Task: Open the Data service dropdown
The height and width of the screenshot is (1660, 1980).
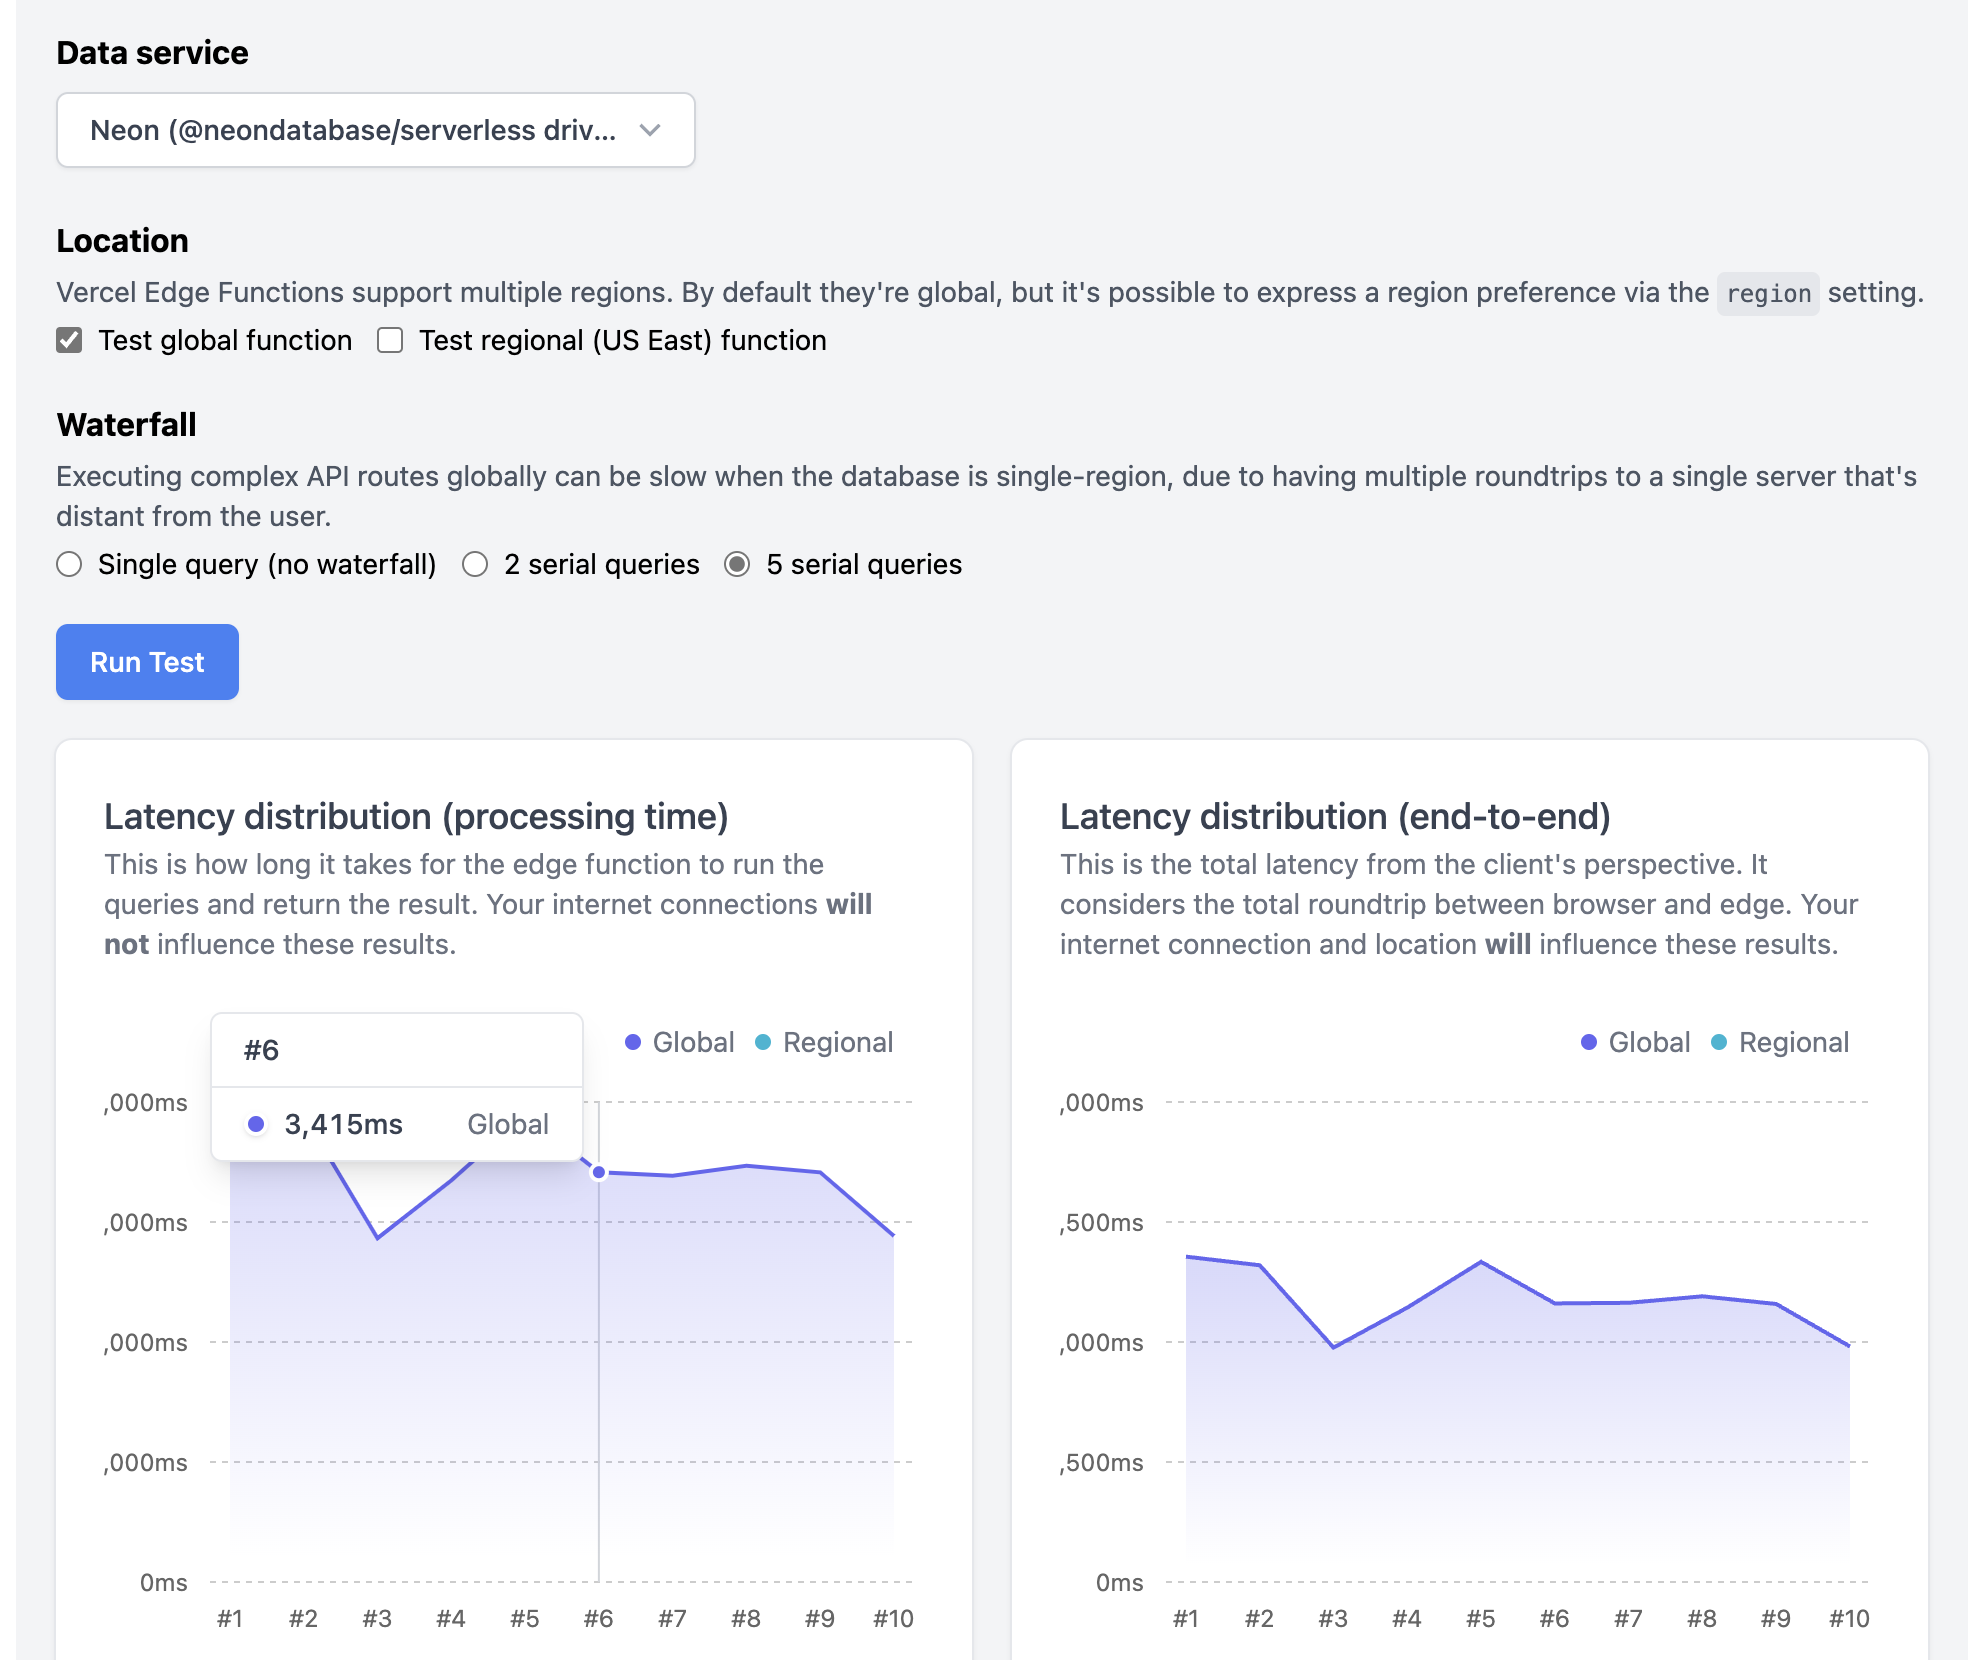Action: click(375, 130)
